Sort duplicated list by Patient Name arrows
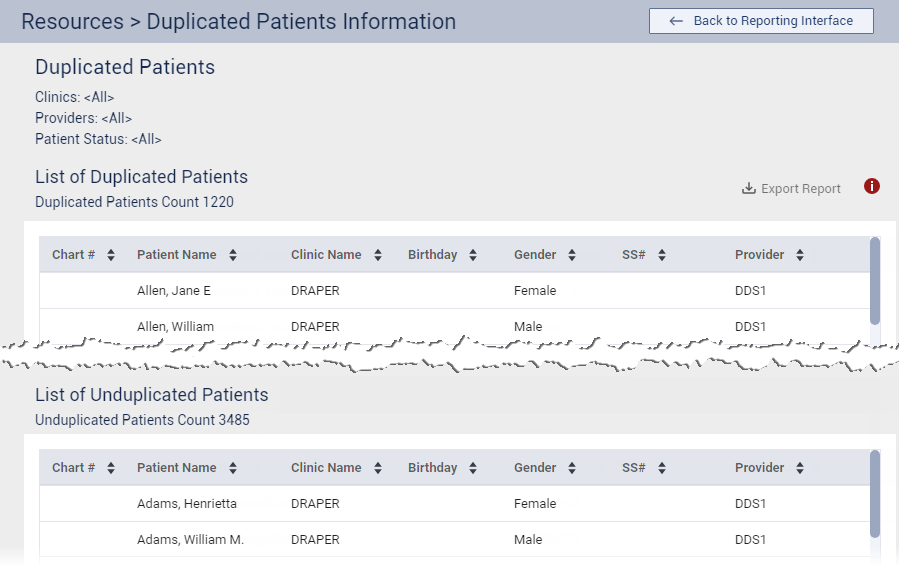 click(x=232, y=255)
